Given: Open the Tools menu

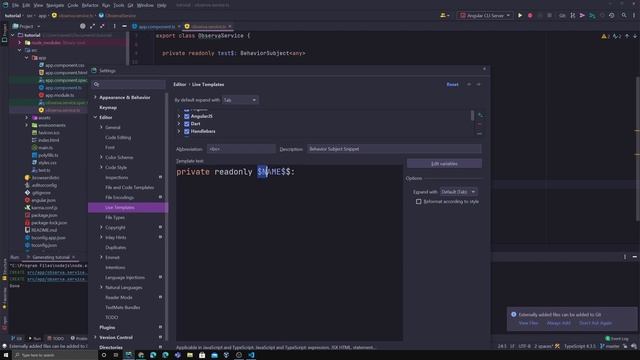Looking at the screenshot, I should 118,5.
